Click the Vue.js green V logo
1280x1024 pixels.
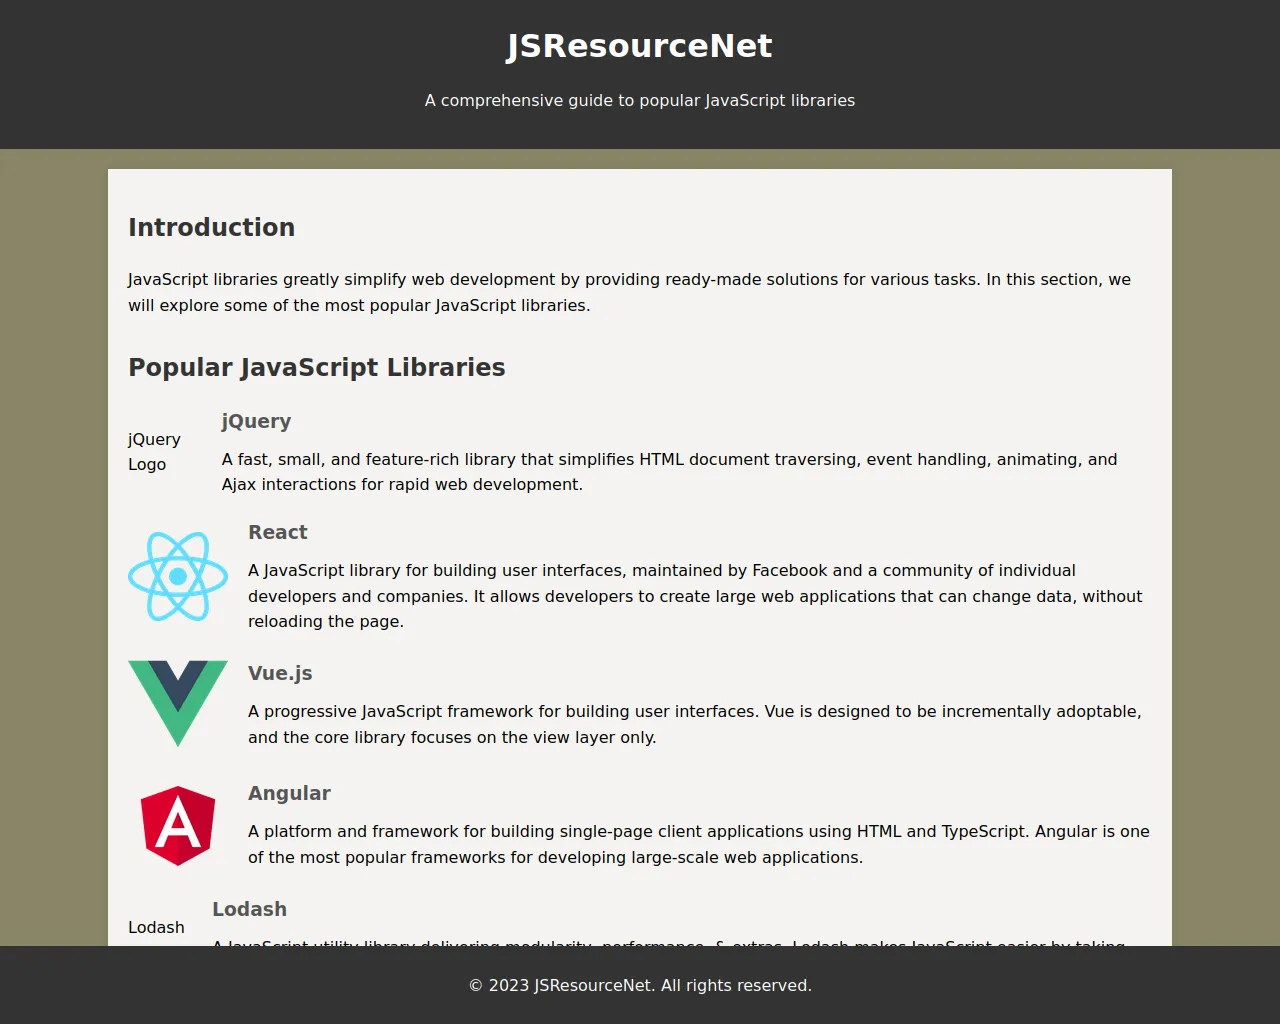178,702
